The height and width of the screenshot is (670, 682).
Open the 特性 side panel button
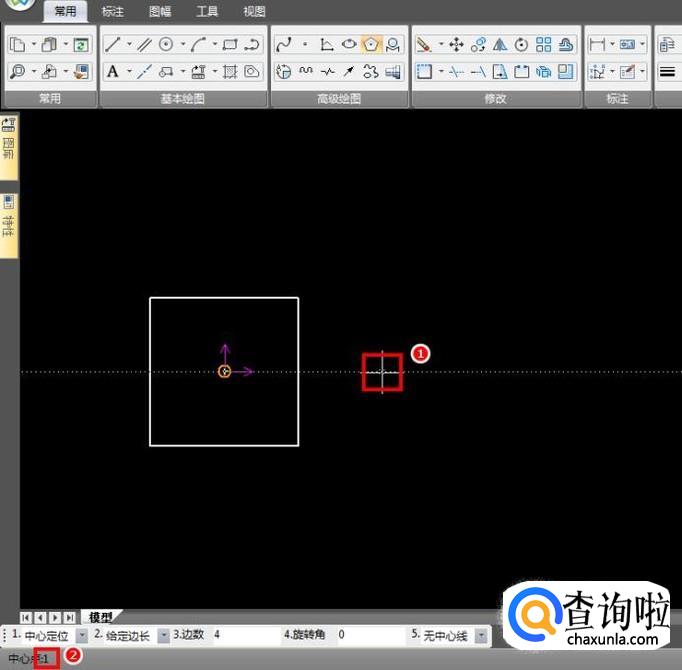[9, 225]
